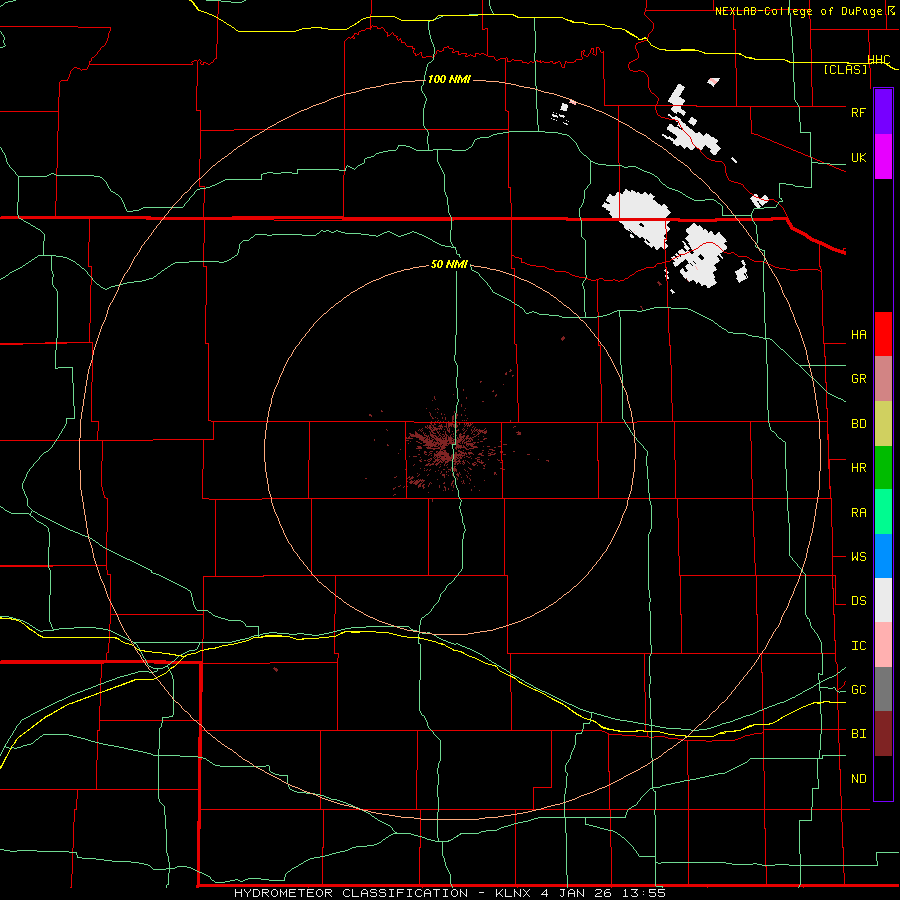
Task: Click the HR legend label
Action: coord(858,468)
